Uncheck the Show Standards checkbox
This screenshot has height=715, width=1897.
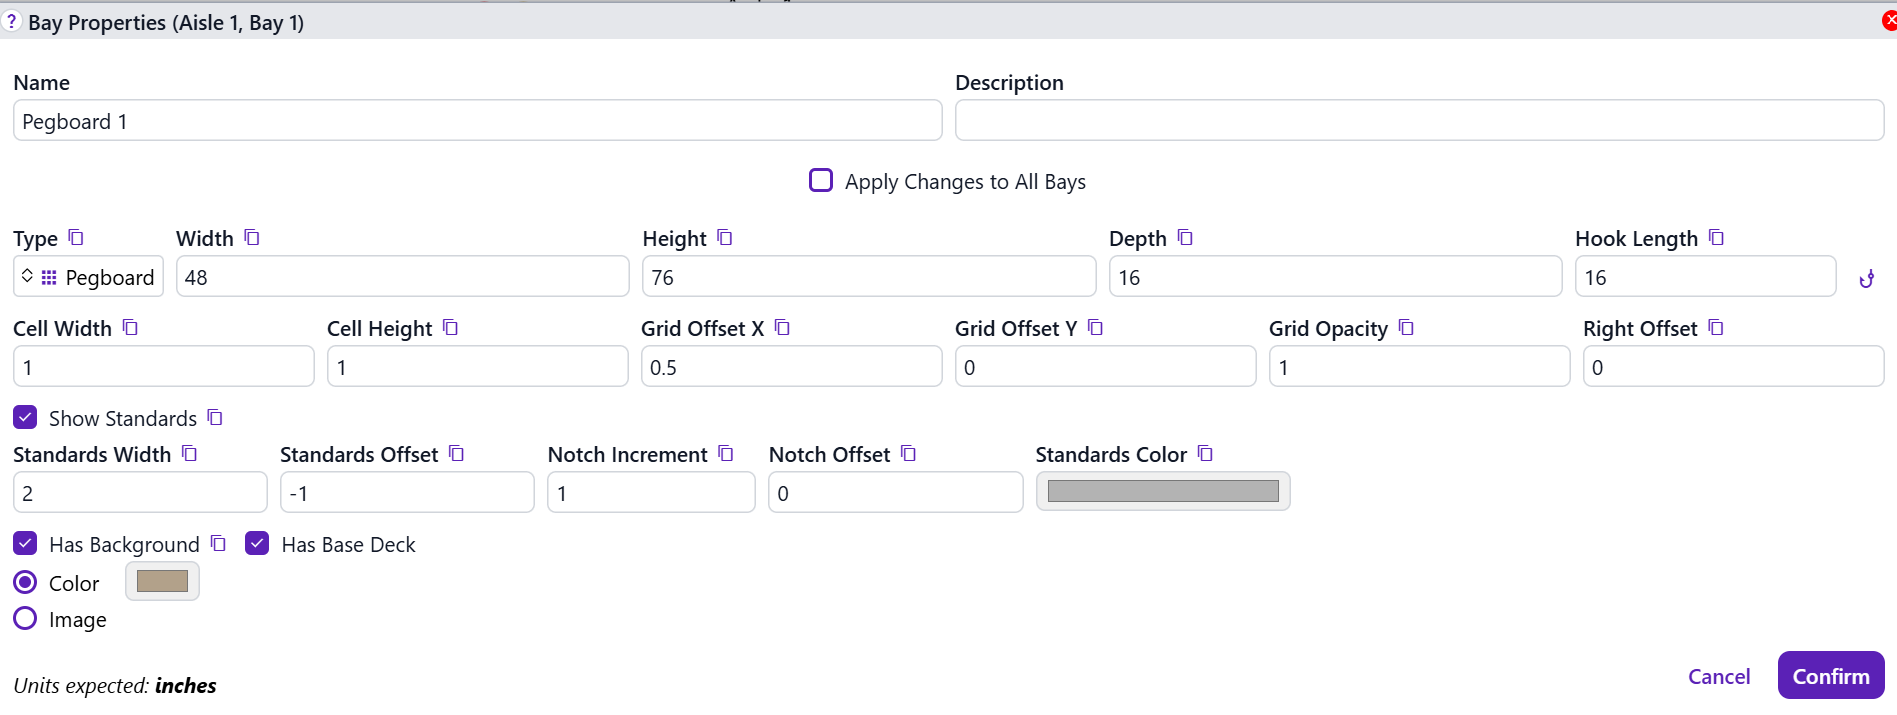(26, 417)
